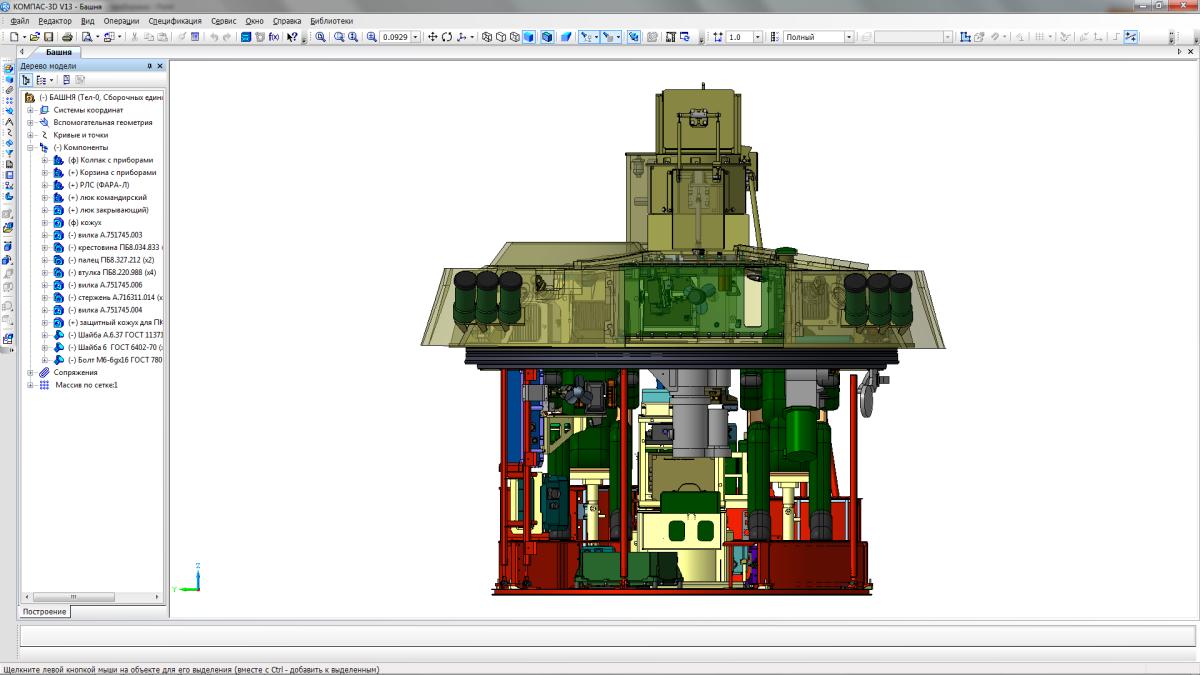Open the 'Операции' menu
The width and height of the screenshot is (1200, 675).
pos(121,21)
